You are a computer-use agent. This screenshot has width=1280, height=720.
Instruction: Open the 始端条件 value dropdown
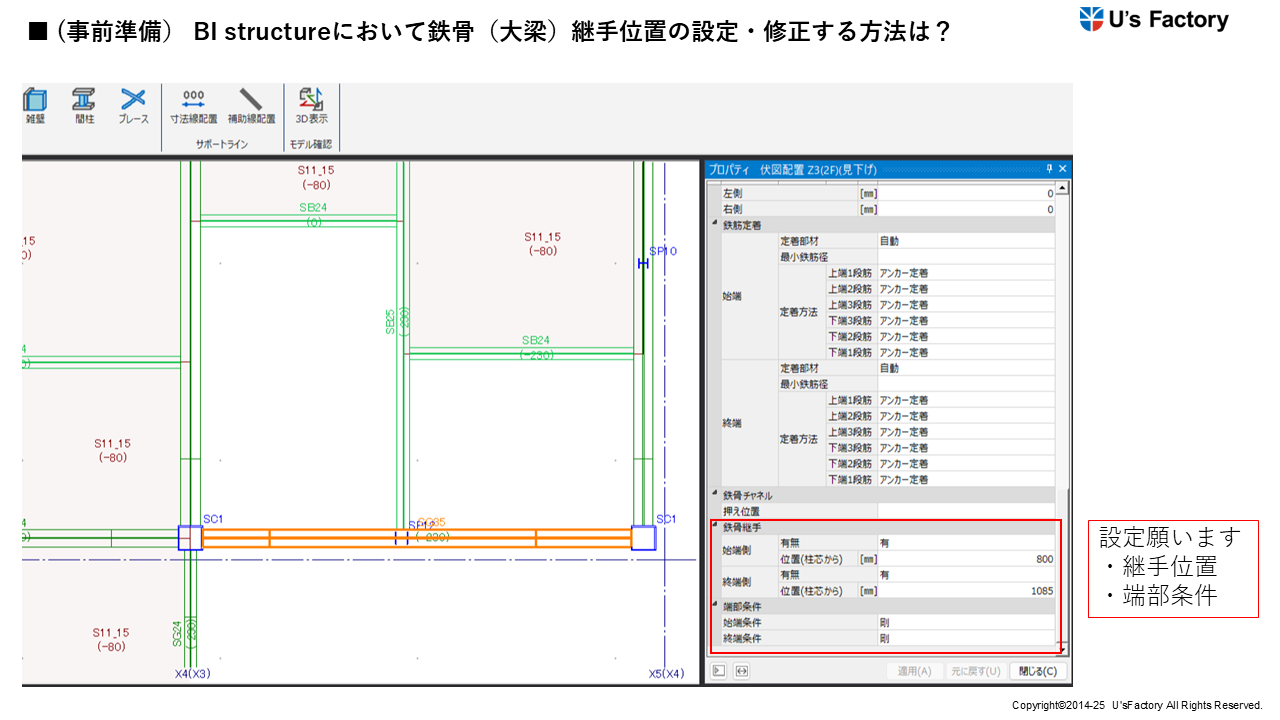point(965,622)
